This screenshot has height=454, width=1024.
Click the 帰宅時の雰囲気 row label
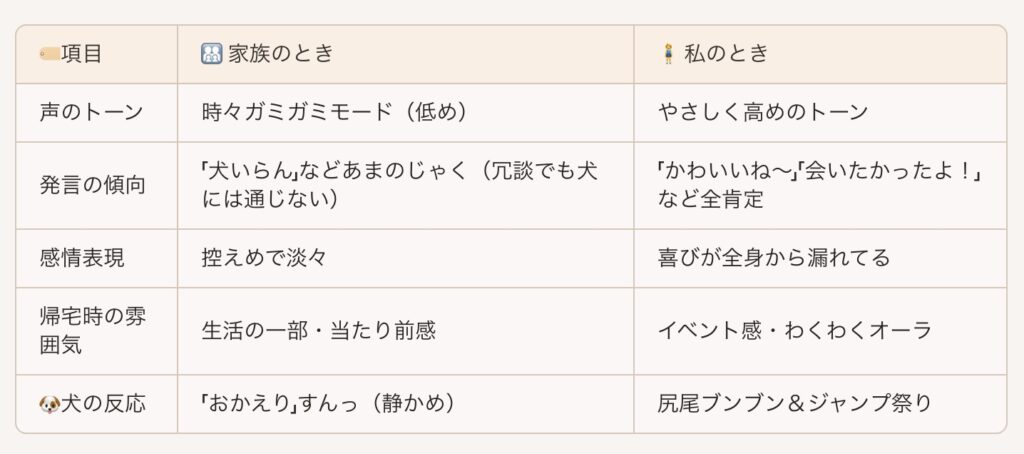point(93,331)
